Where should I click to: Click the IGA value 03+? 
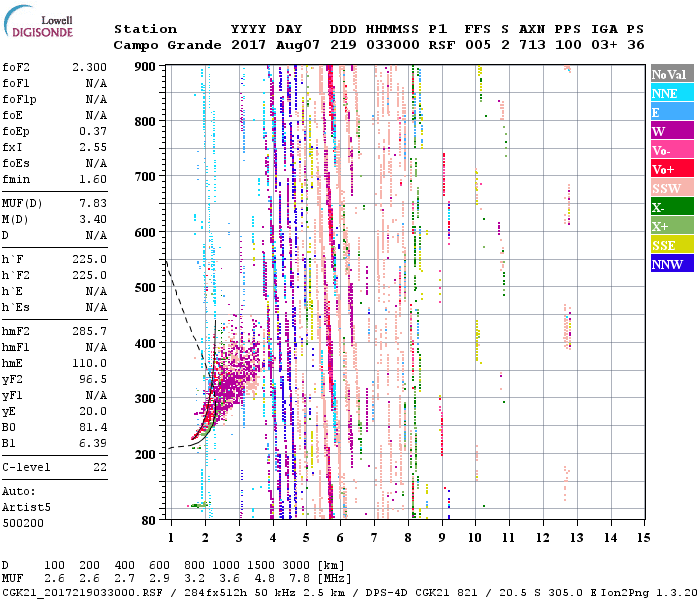pos(604,45)
